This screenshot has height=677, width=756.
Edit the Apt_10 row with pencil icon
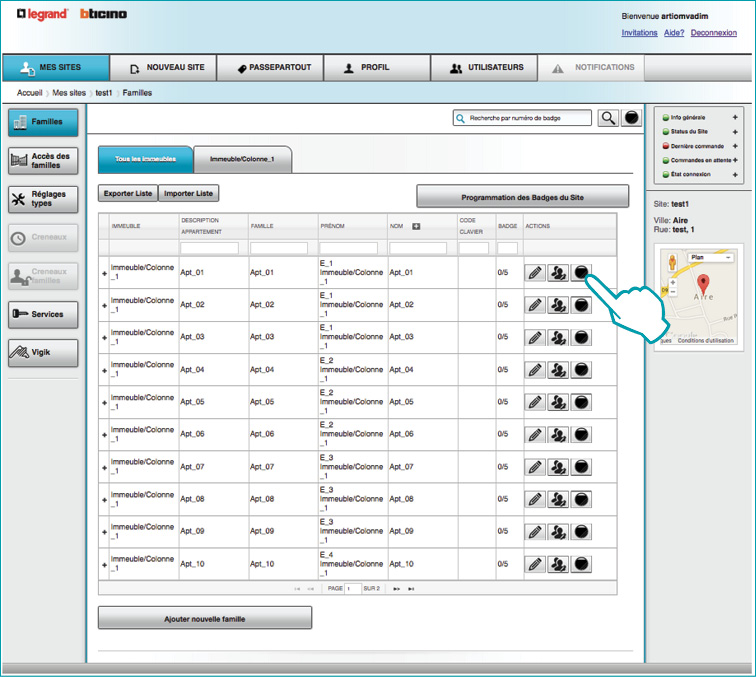[x=535, y=564]
